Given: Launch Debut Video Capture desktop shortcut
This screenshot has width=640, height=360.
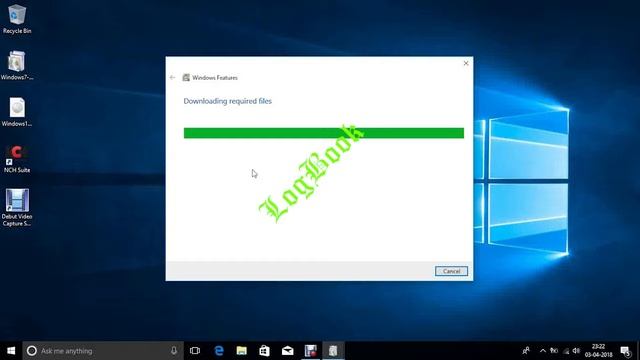Looking at the screenshot, I should [x=17, y=207].
